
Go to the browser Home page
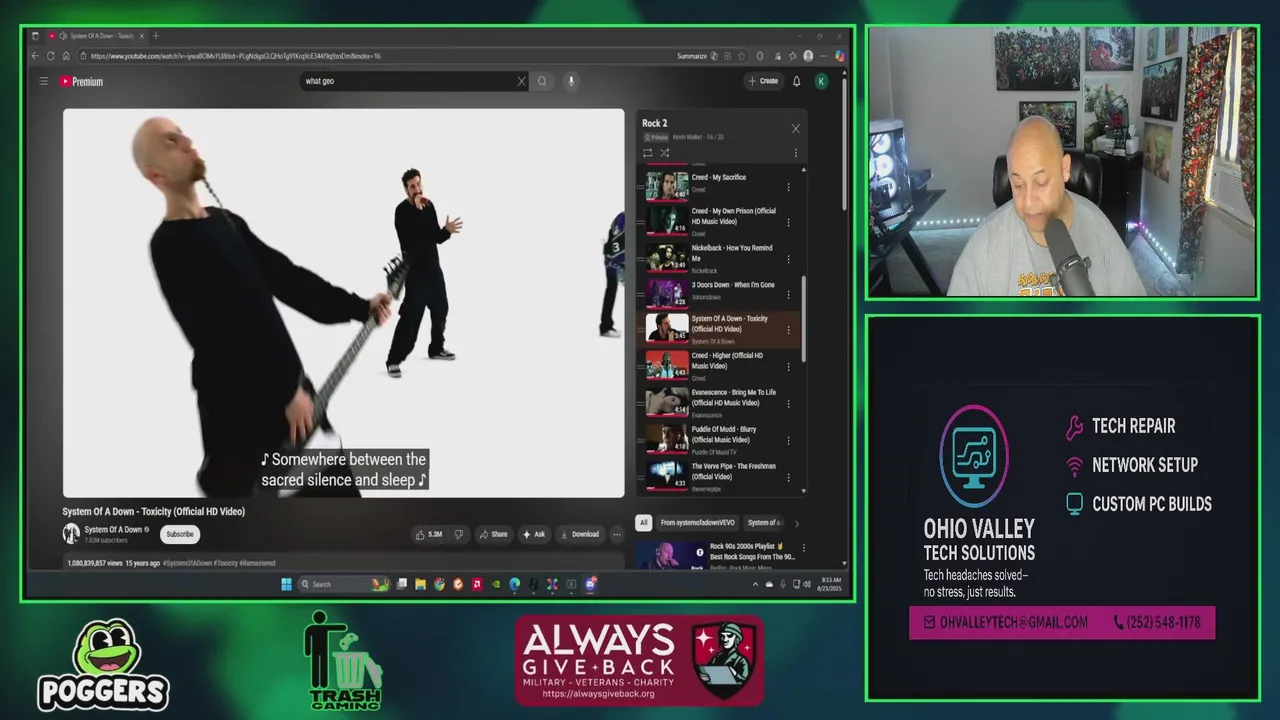point(66,56)
